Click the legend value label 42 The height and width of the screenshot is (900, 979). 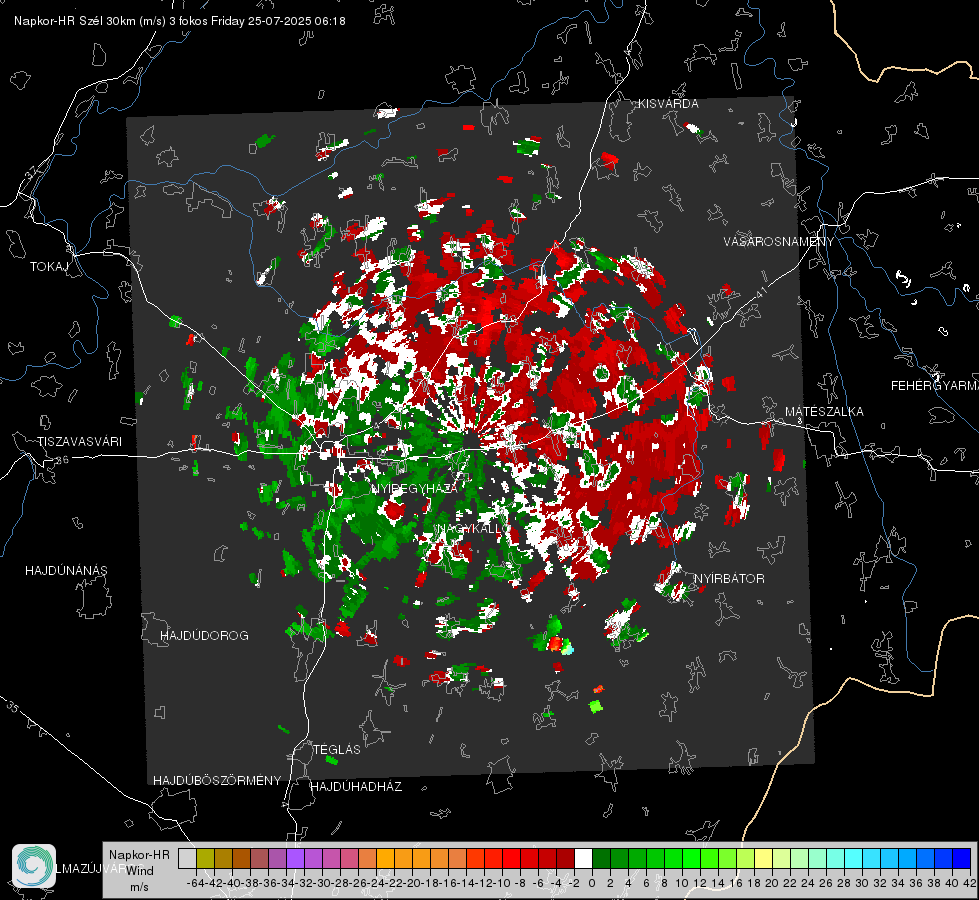969,883
